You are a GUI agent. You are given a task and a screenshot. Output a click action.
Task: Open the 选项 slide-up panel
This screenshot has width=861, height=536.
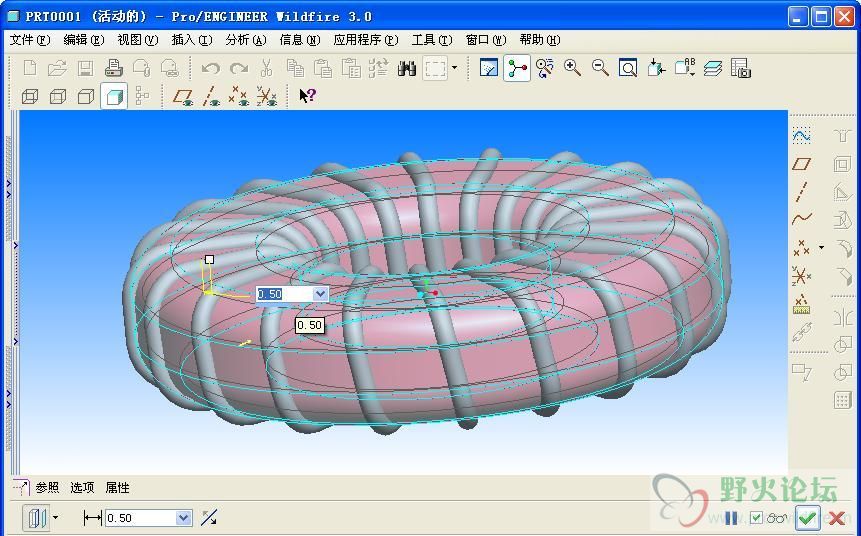click(82, 487)
